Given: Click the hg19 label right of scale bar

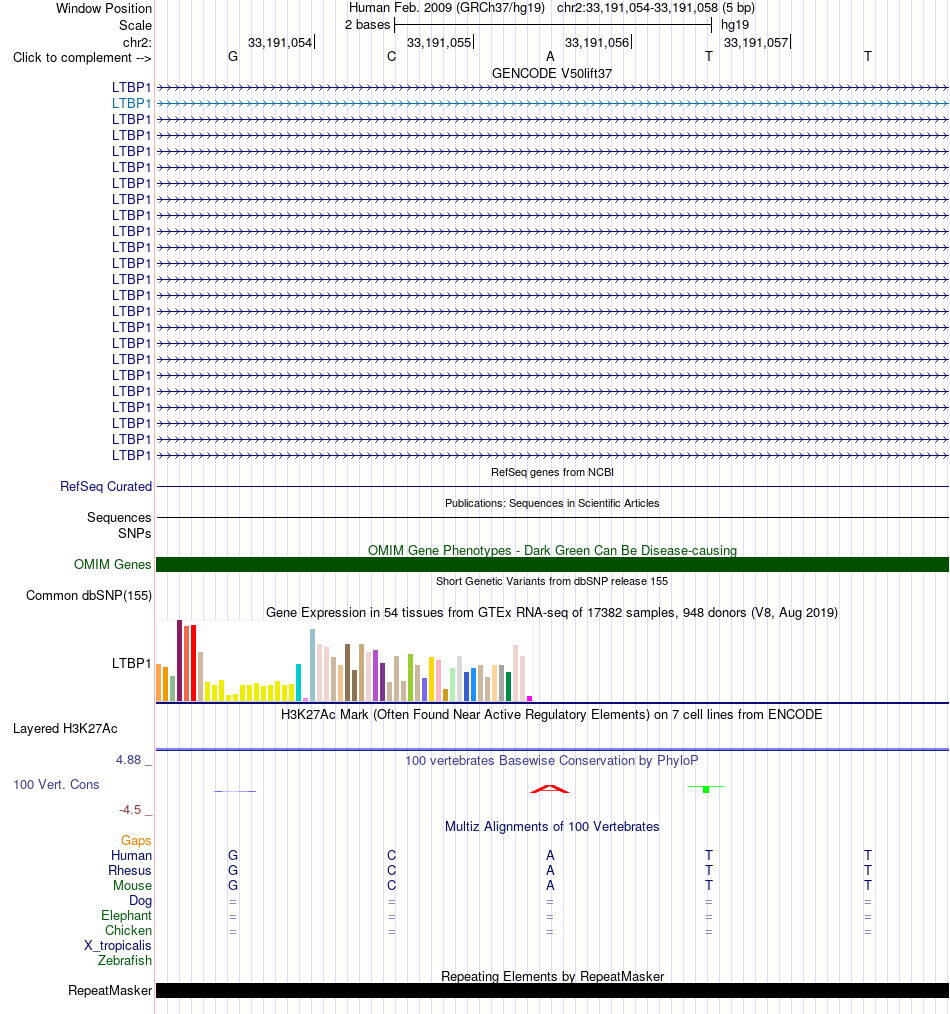Looking at the screenshot, I should coord(735,25).
